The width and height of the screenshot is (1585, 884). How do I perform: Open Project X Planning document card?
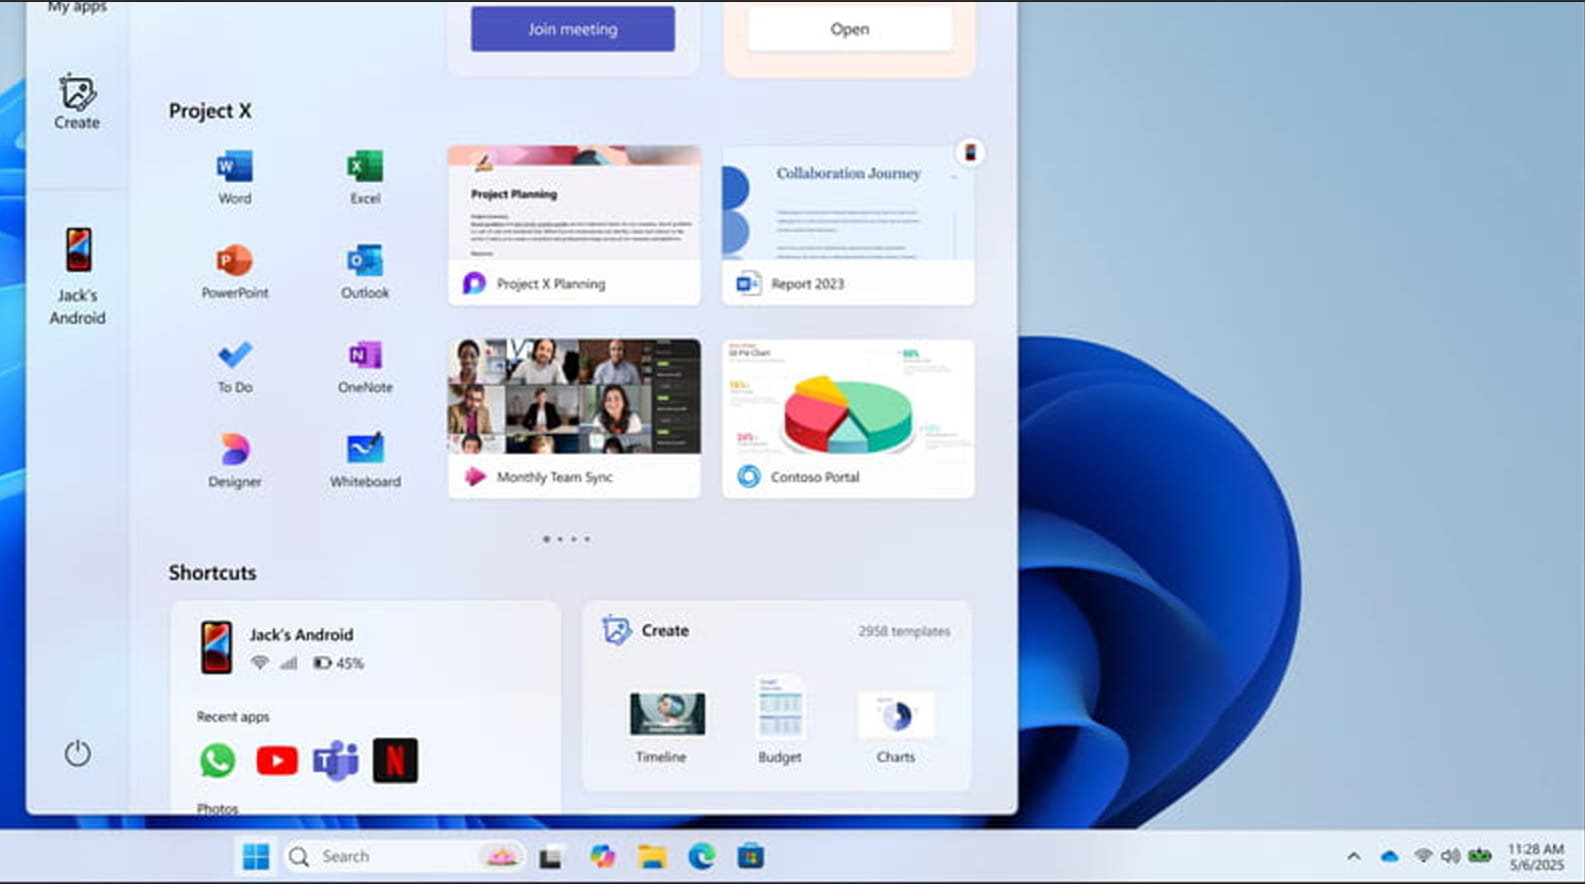point(574,225)
